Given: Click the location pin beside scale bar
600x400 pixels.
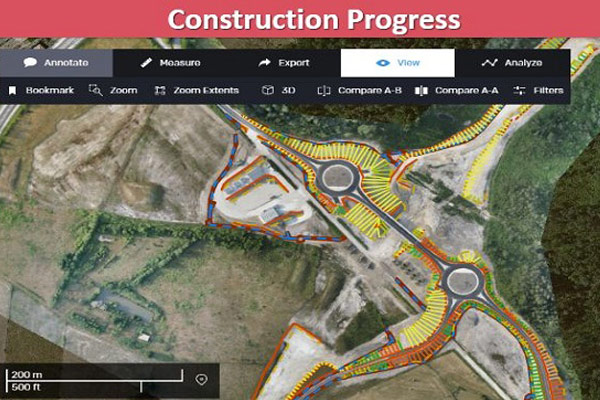Looking at the screenshot, I should click(202, 379).
